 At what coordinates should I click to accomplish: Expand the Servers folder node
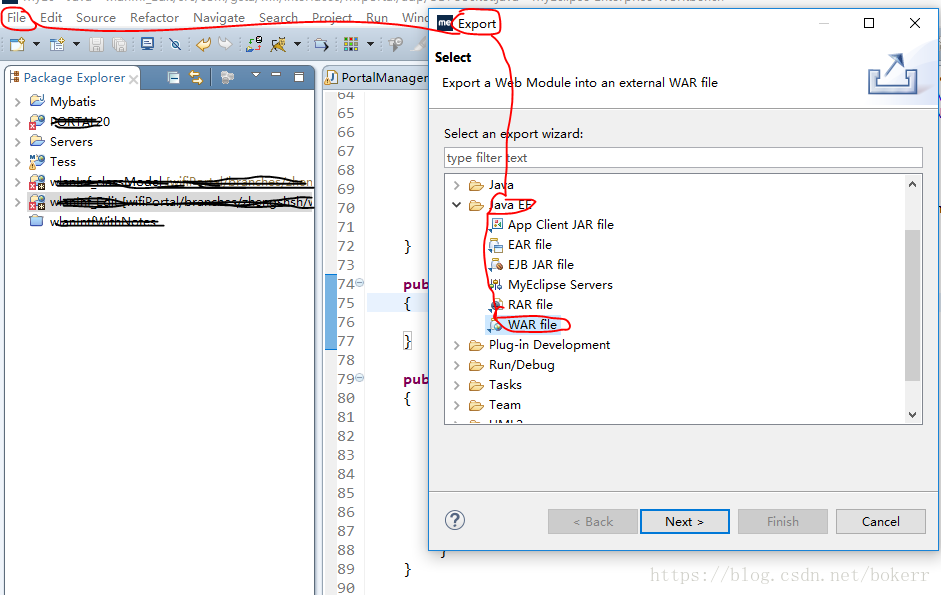coord(17,142)
